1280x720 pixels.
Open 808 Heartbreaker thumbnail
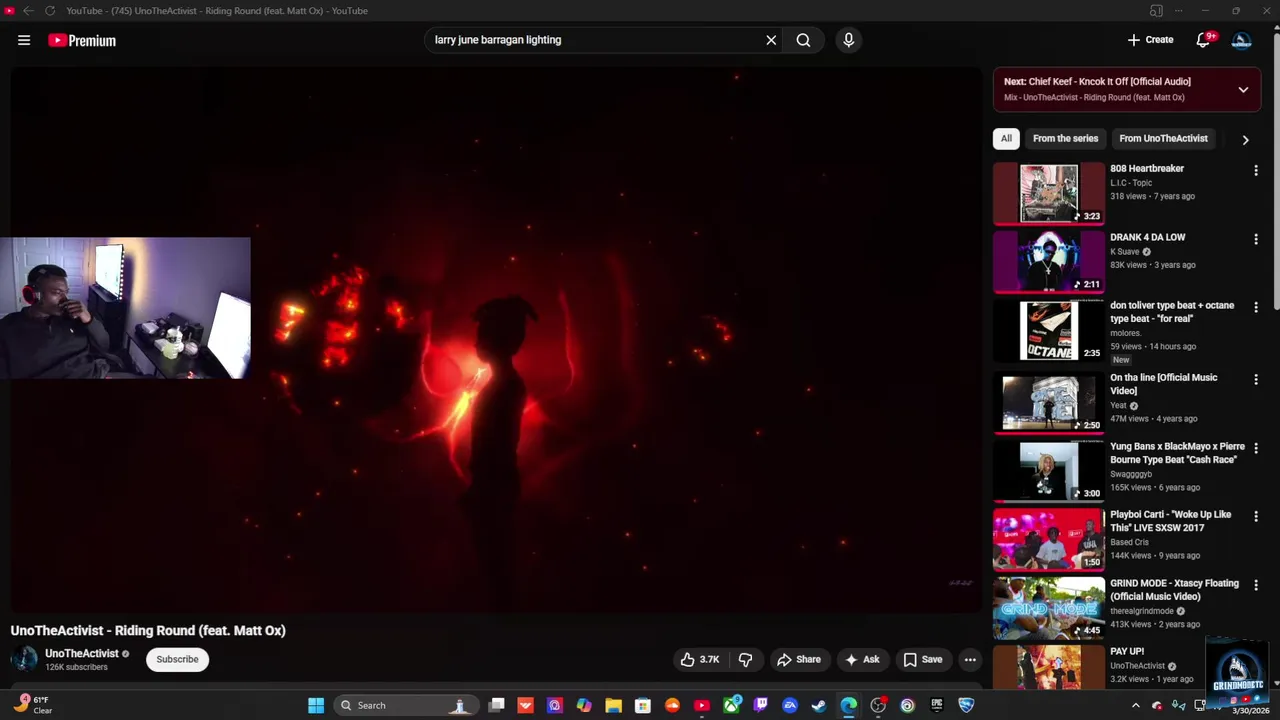click(1049, 193)
